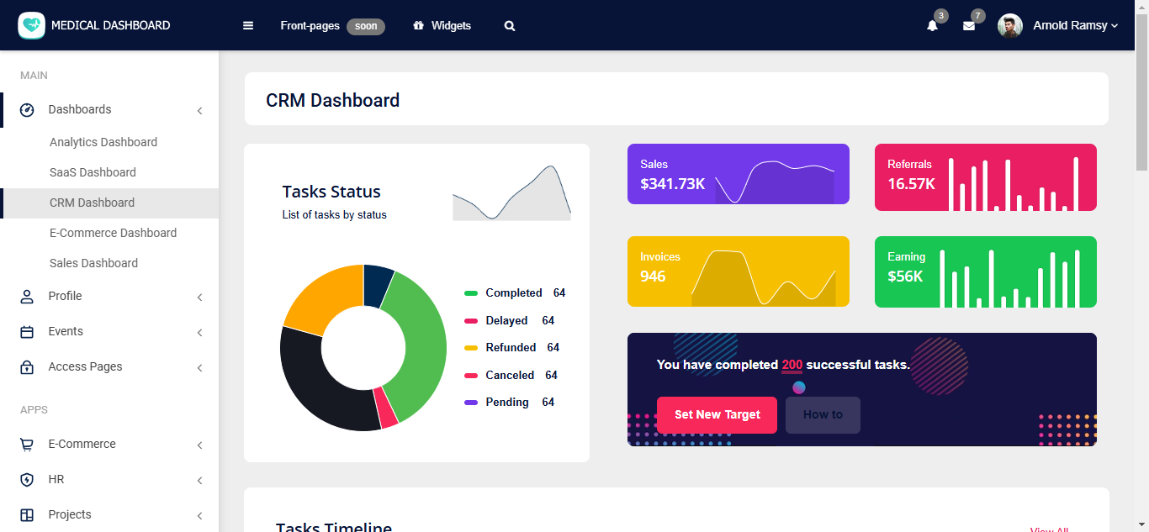The height and width of the screenshot is (532, 1149).
Task: Select SaaS Dashboard in the sidebar
Action: (93, 172)
